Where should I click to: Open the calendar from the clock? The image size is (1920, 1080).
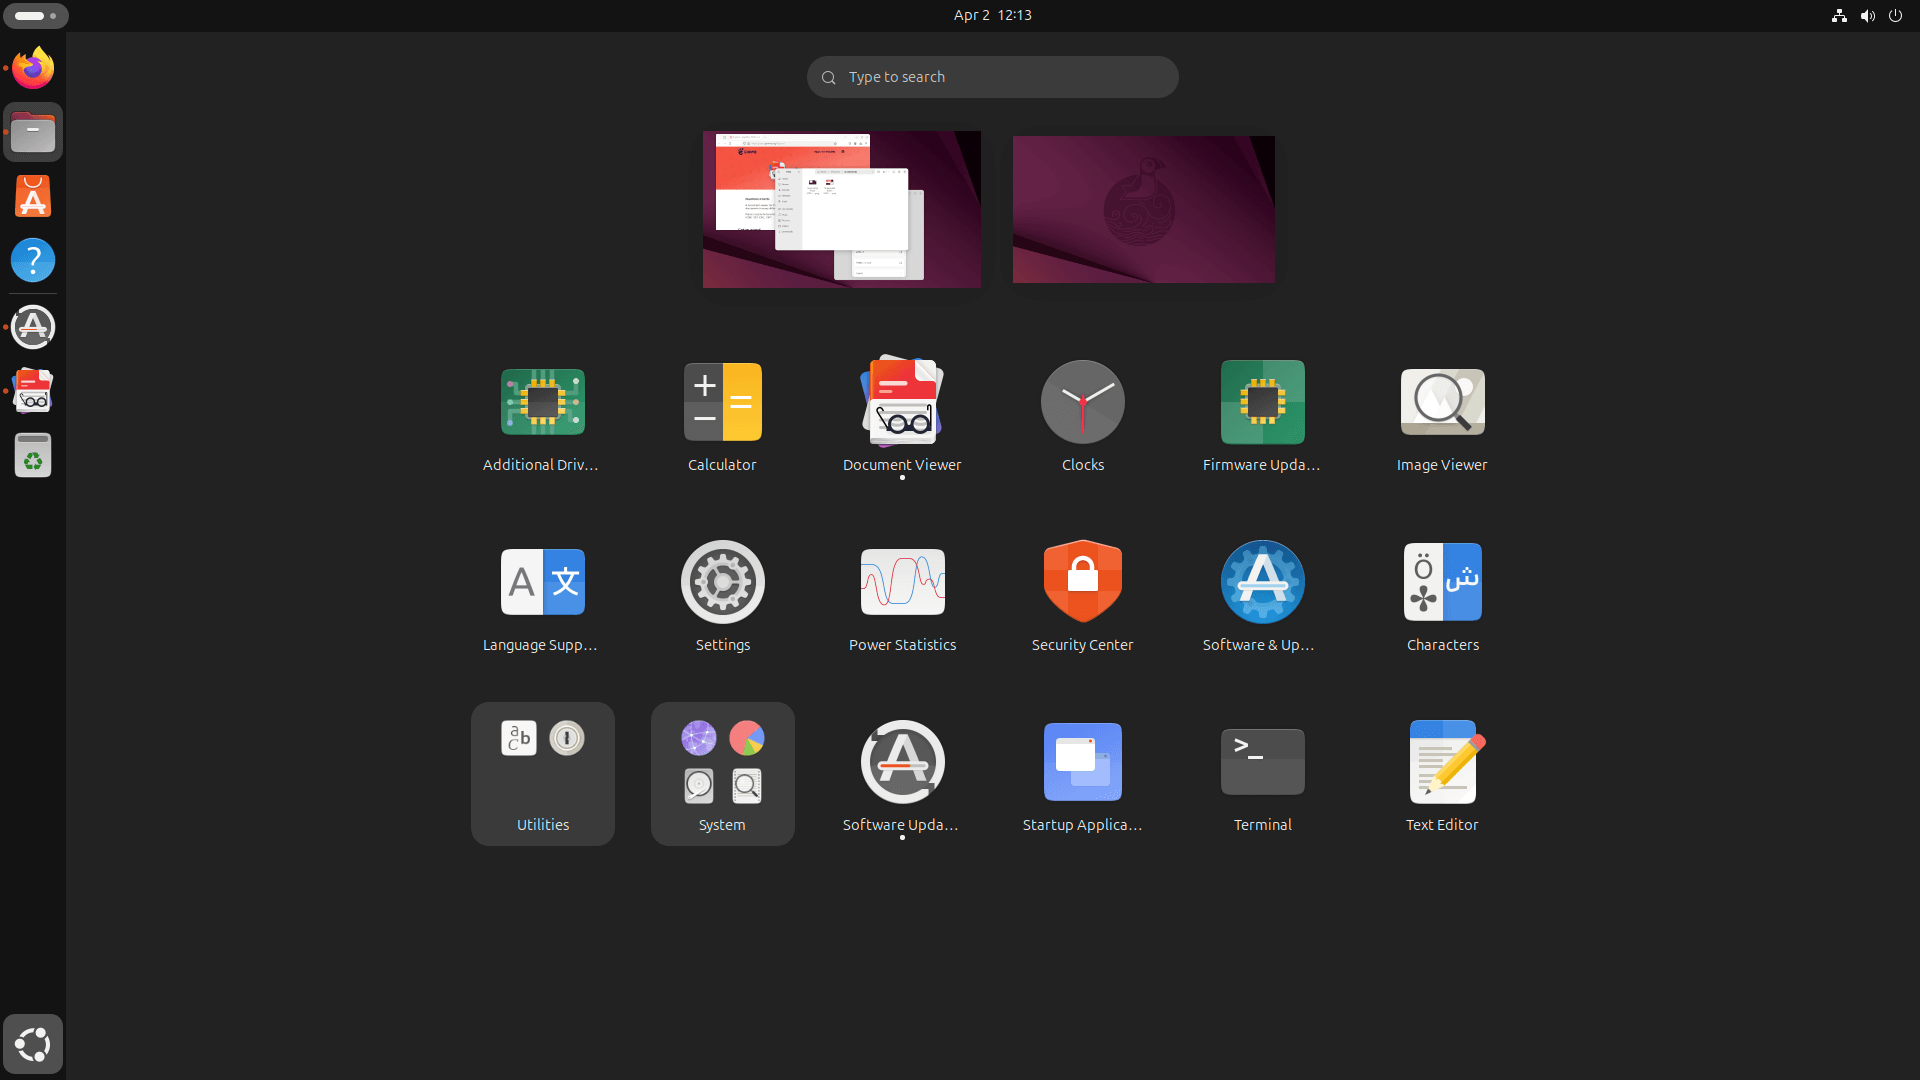point(992,15)
